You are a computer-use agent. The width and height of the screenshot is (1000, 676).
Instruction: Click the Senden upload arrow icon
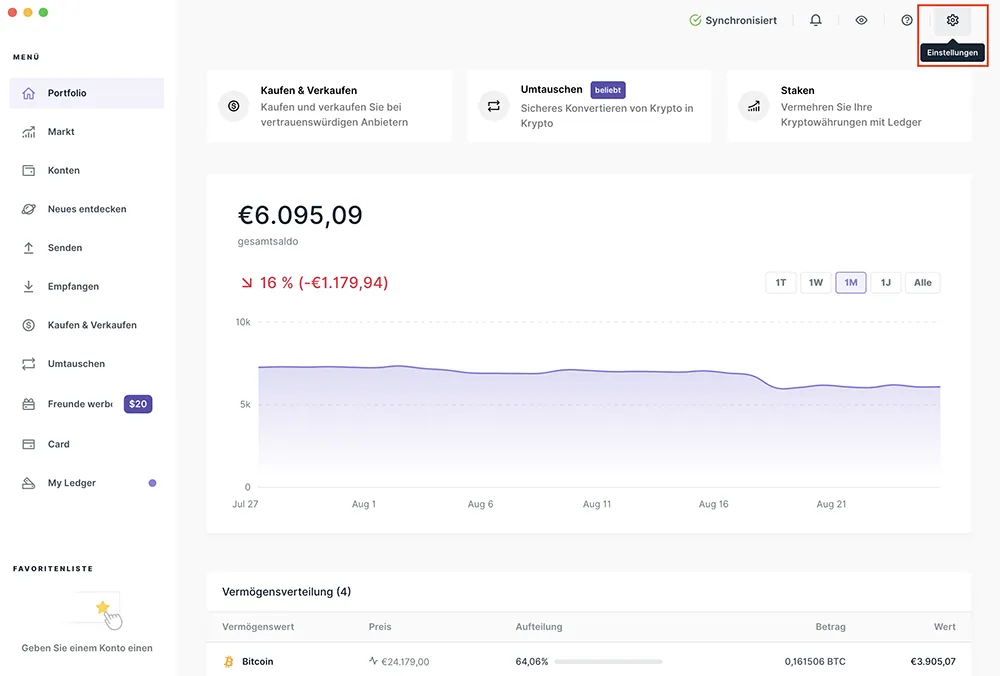(x=29, y=248)
